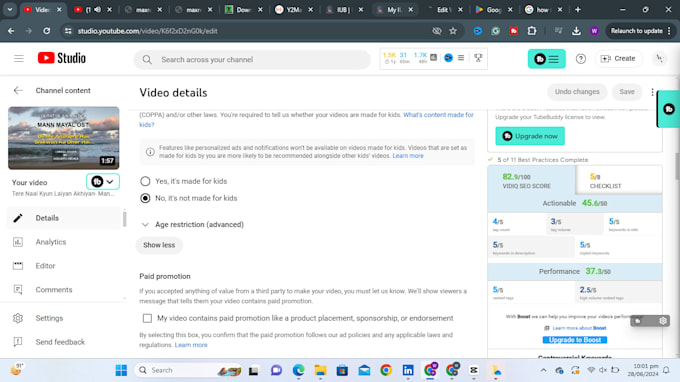Click the Upgrade now button
Screen dimensions: 680x382
[530, 136]
